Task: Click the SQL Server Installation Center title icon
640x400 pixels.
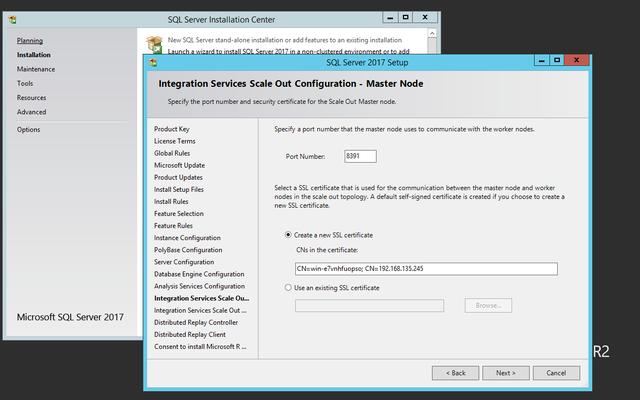Action: pos(12,20)
